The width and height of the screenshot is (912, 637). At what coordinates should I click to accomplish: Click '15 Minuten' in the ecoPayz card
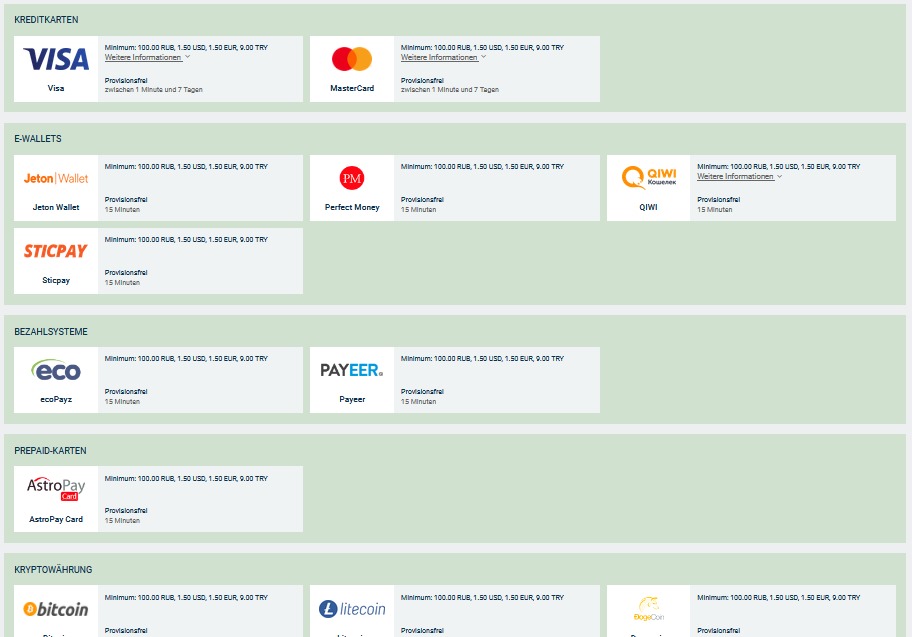pyautogui.click(x=122, y=401)
